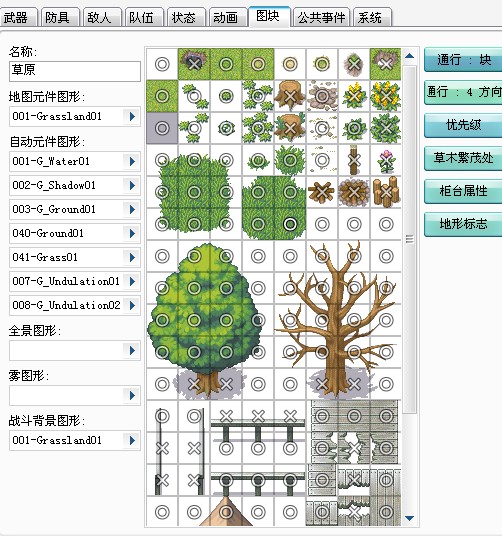Switch to the 武器 tab
The height and width of the screenshot is (536, 502).
point(18,17)
